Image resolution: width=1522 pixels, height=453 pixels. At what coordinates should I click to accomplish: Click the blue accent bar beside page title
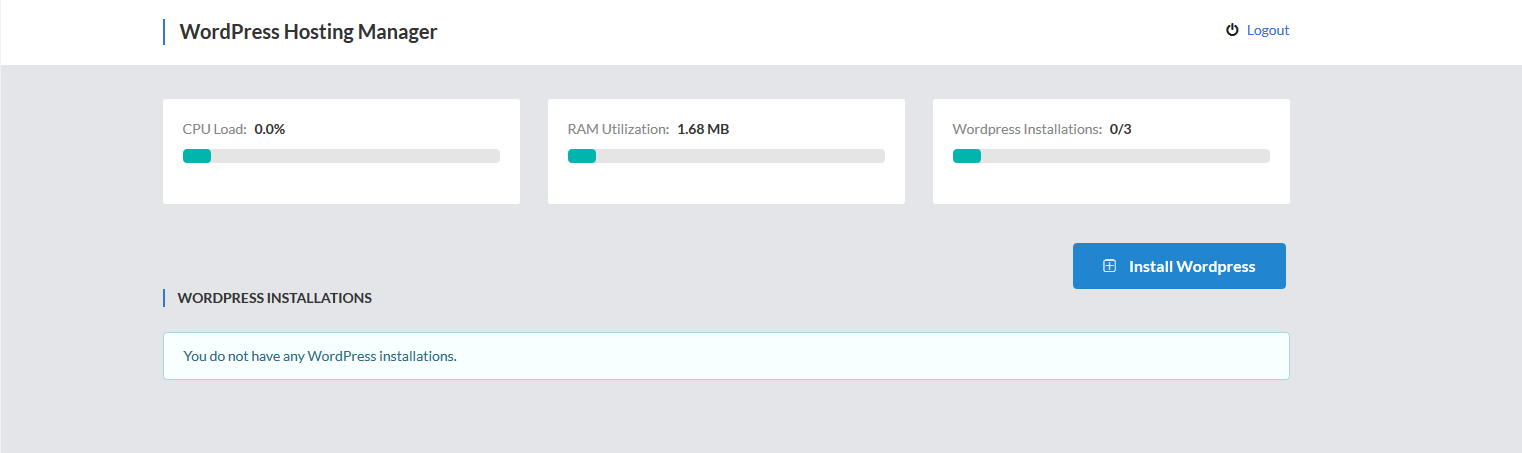pos(164,32)
